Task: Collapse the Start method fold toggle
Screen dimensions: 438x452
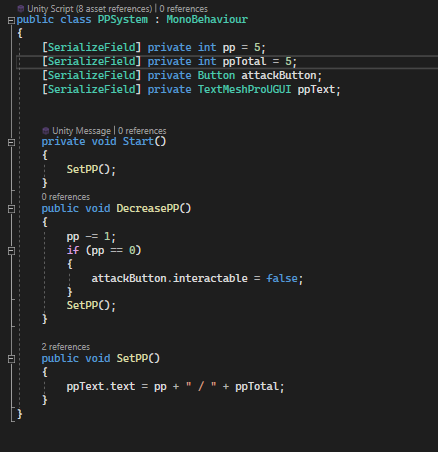Action: [11, 143]
